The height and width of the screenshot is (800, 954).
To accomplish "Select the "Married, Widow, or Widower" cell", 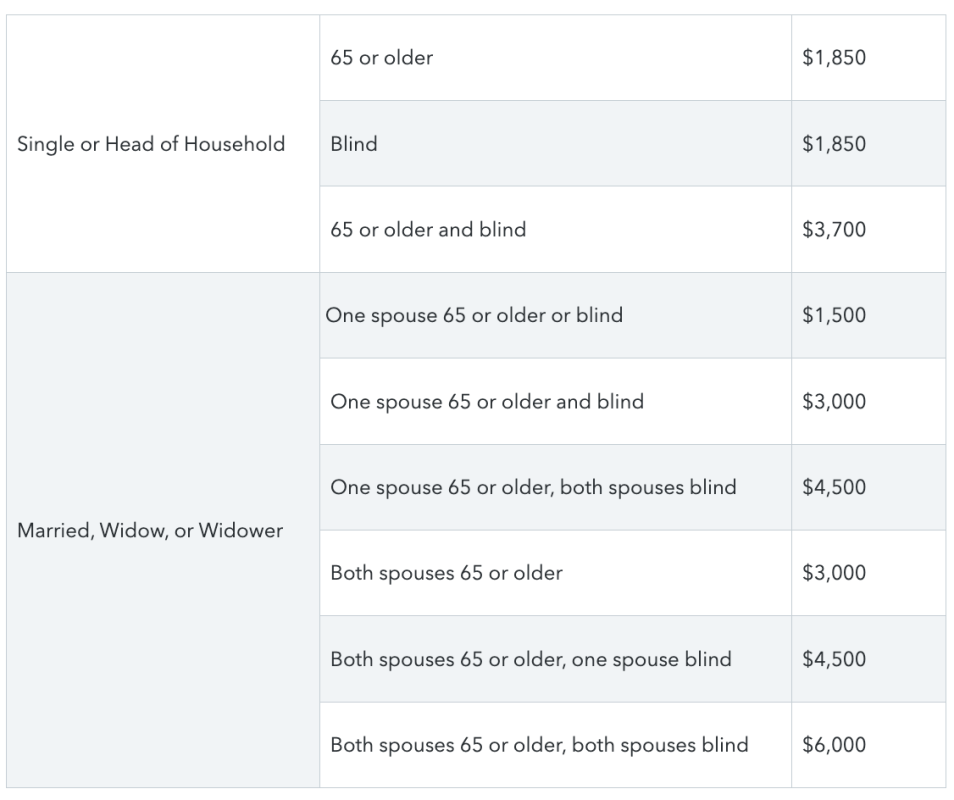I will (163, 530).
